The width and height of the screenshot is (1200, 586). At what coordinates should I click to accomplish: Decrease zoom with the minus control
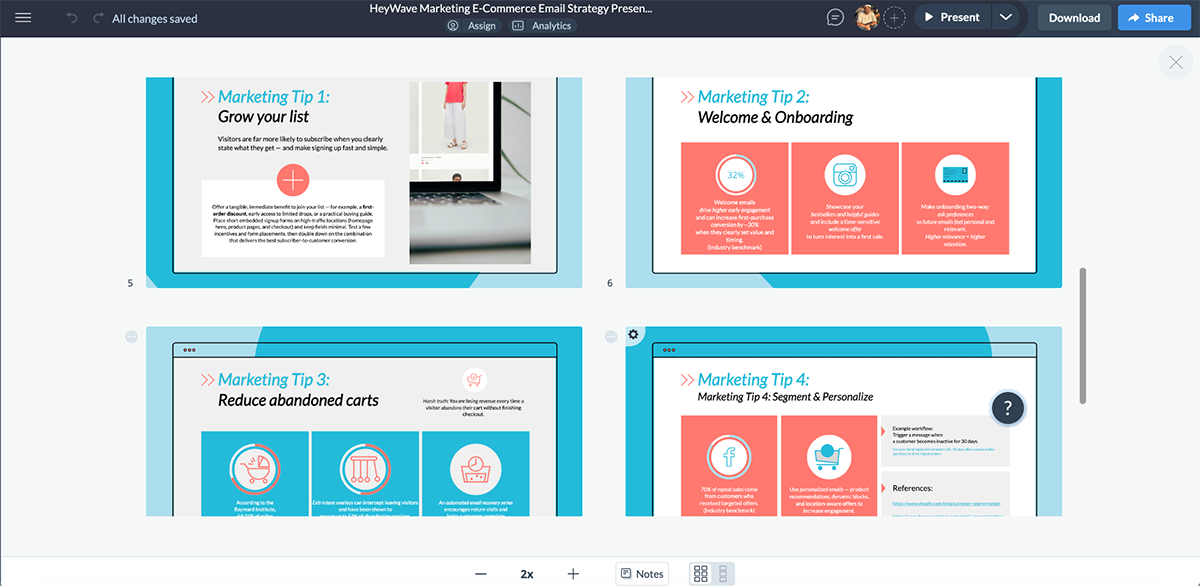click(481, 573)
